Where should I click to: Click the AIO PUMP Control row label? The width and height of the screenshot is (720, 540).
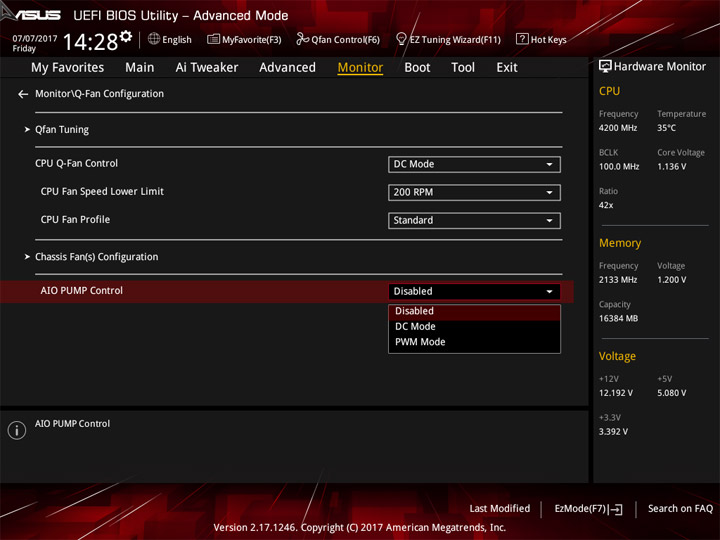(82, 291)
